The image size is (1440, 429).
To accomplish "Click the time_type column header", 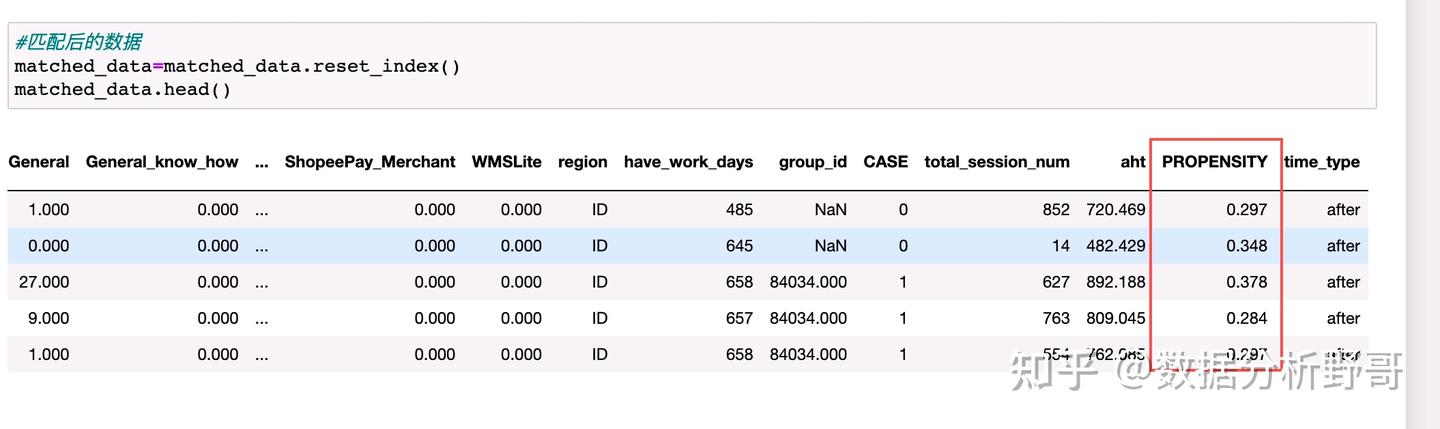I will point(1322,162).
